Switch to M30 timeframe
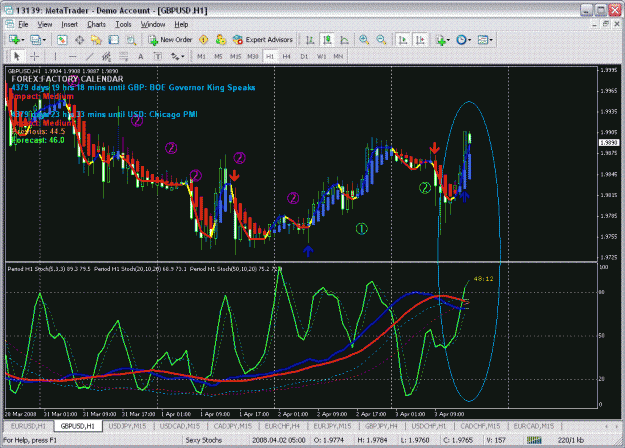 coord(253,57)
